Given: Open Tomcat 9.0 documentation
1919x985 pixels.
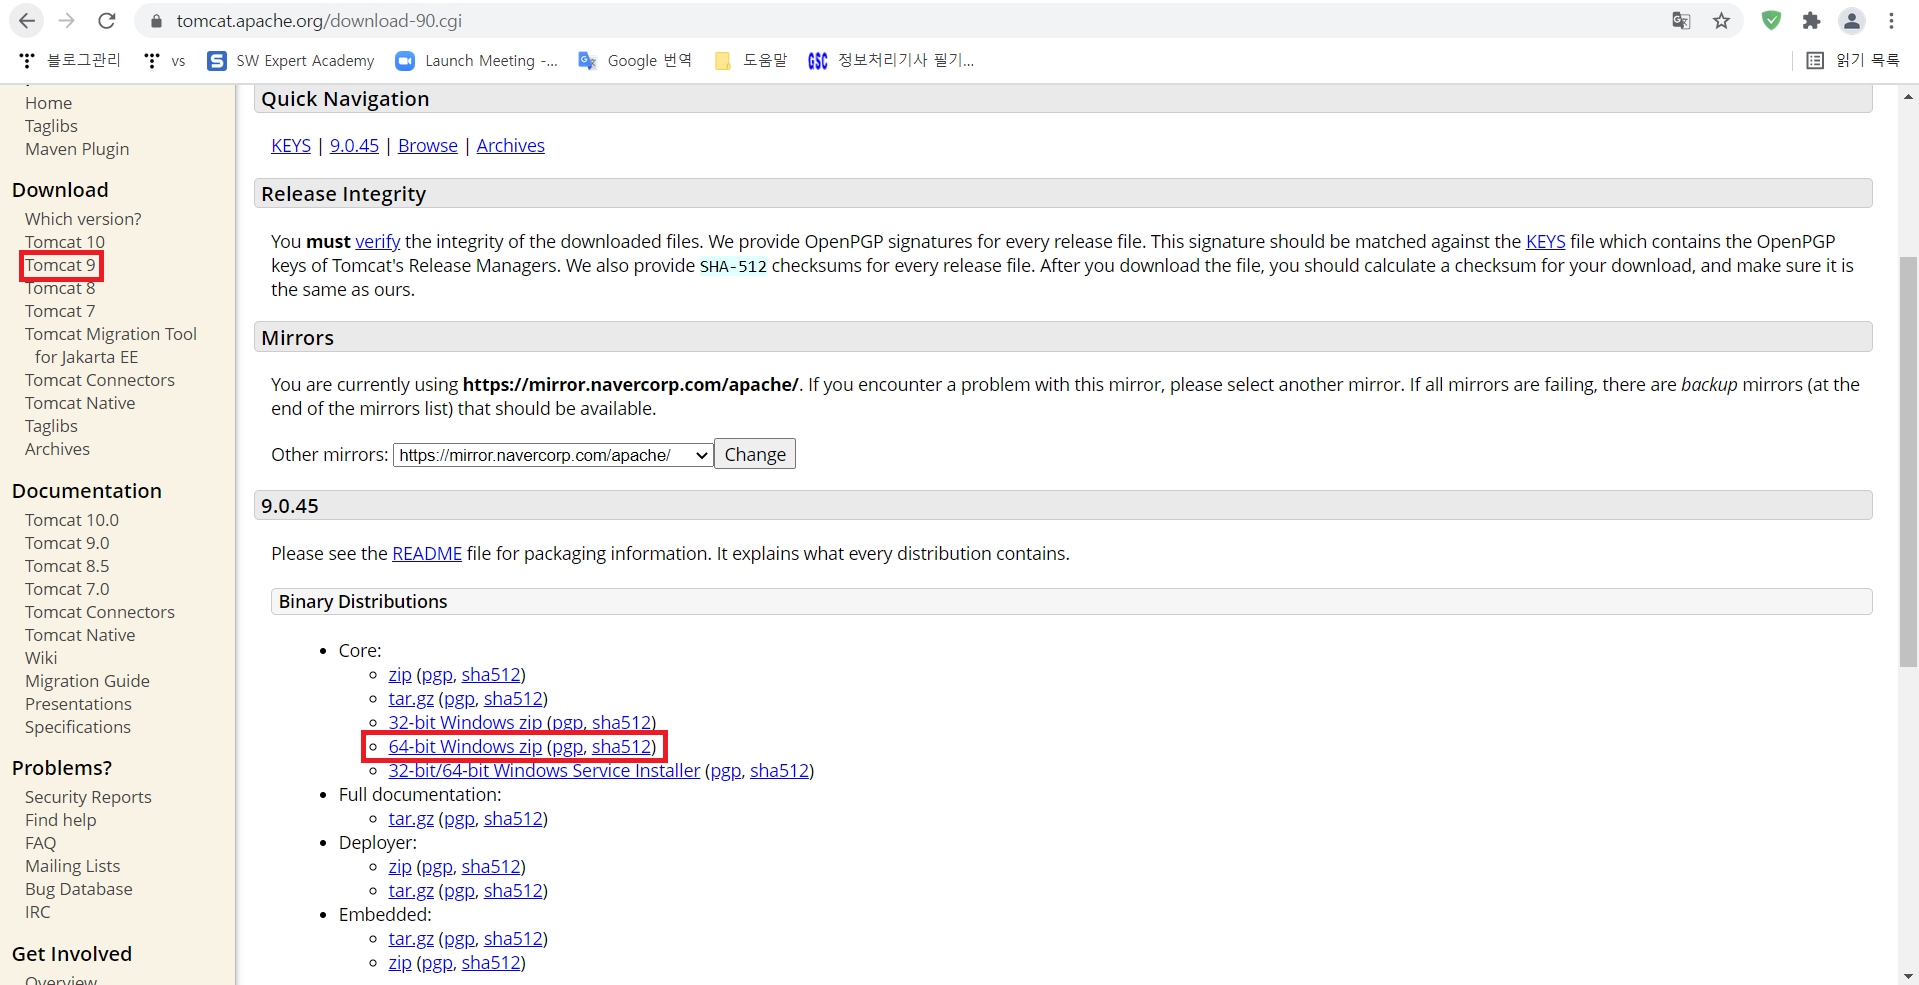Looking at the screenshot, I should [67, 543].
